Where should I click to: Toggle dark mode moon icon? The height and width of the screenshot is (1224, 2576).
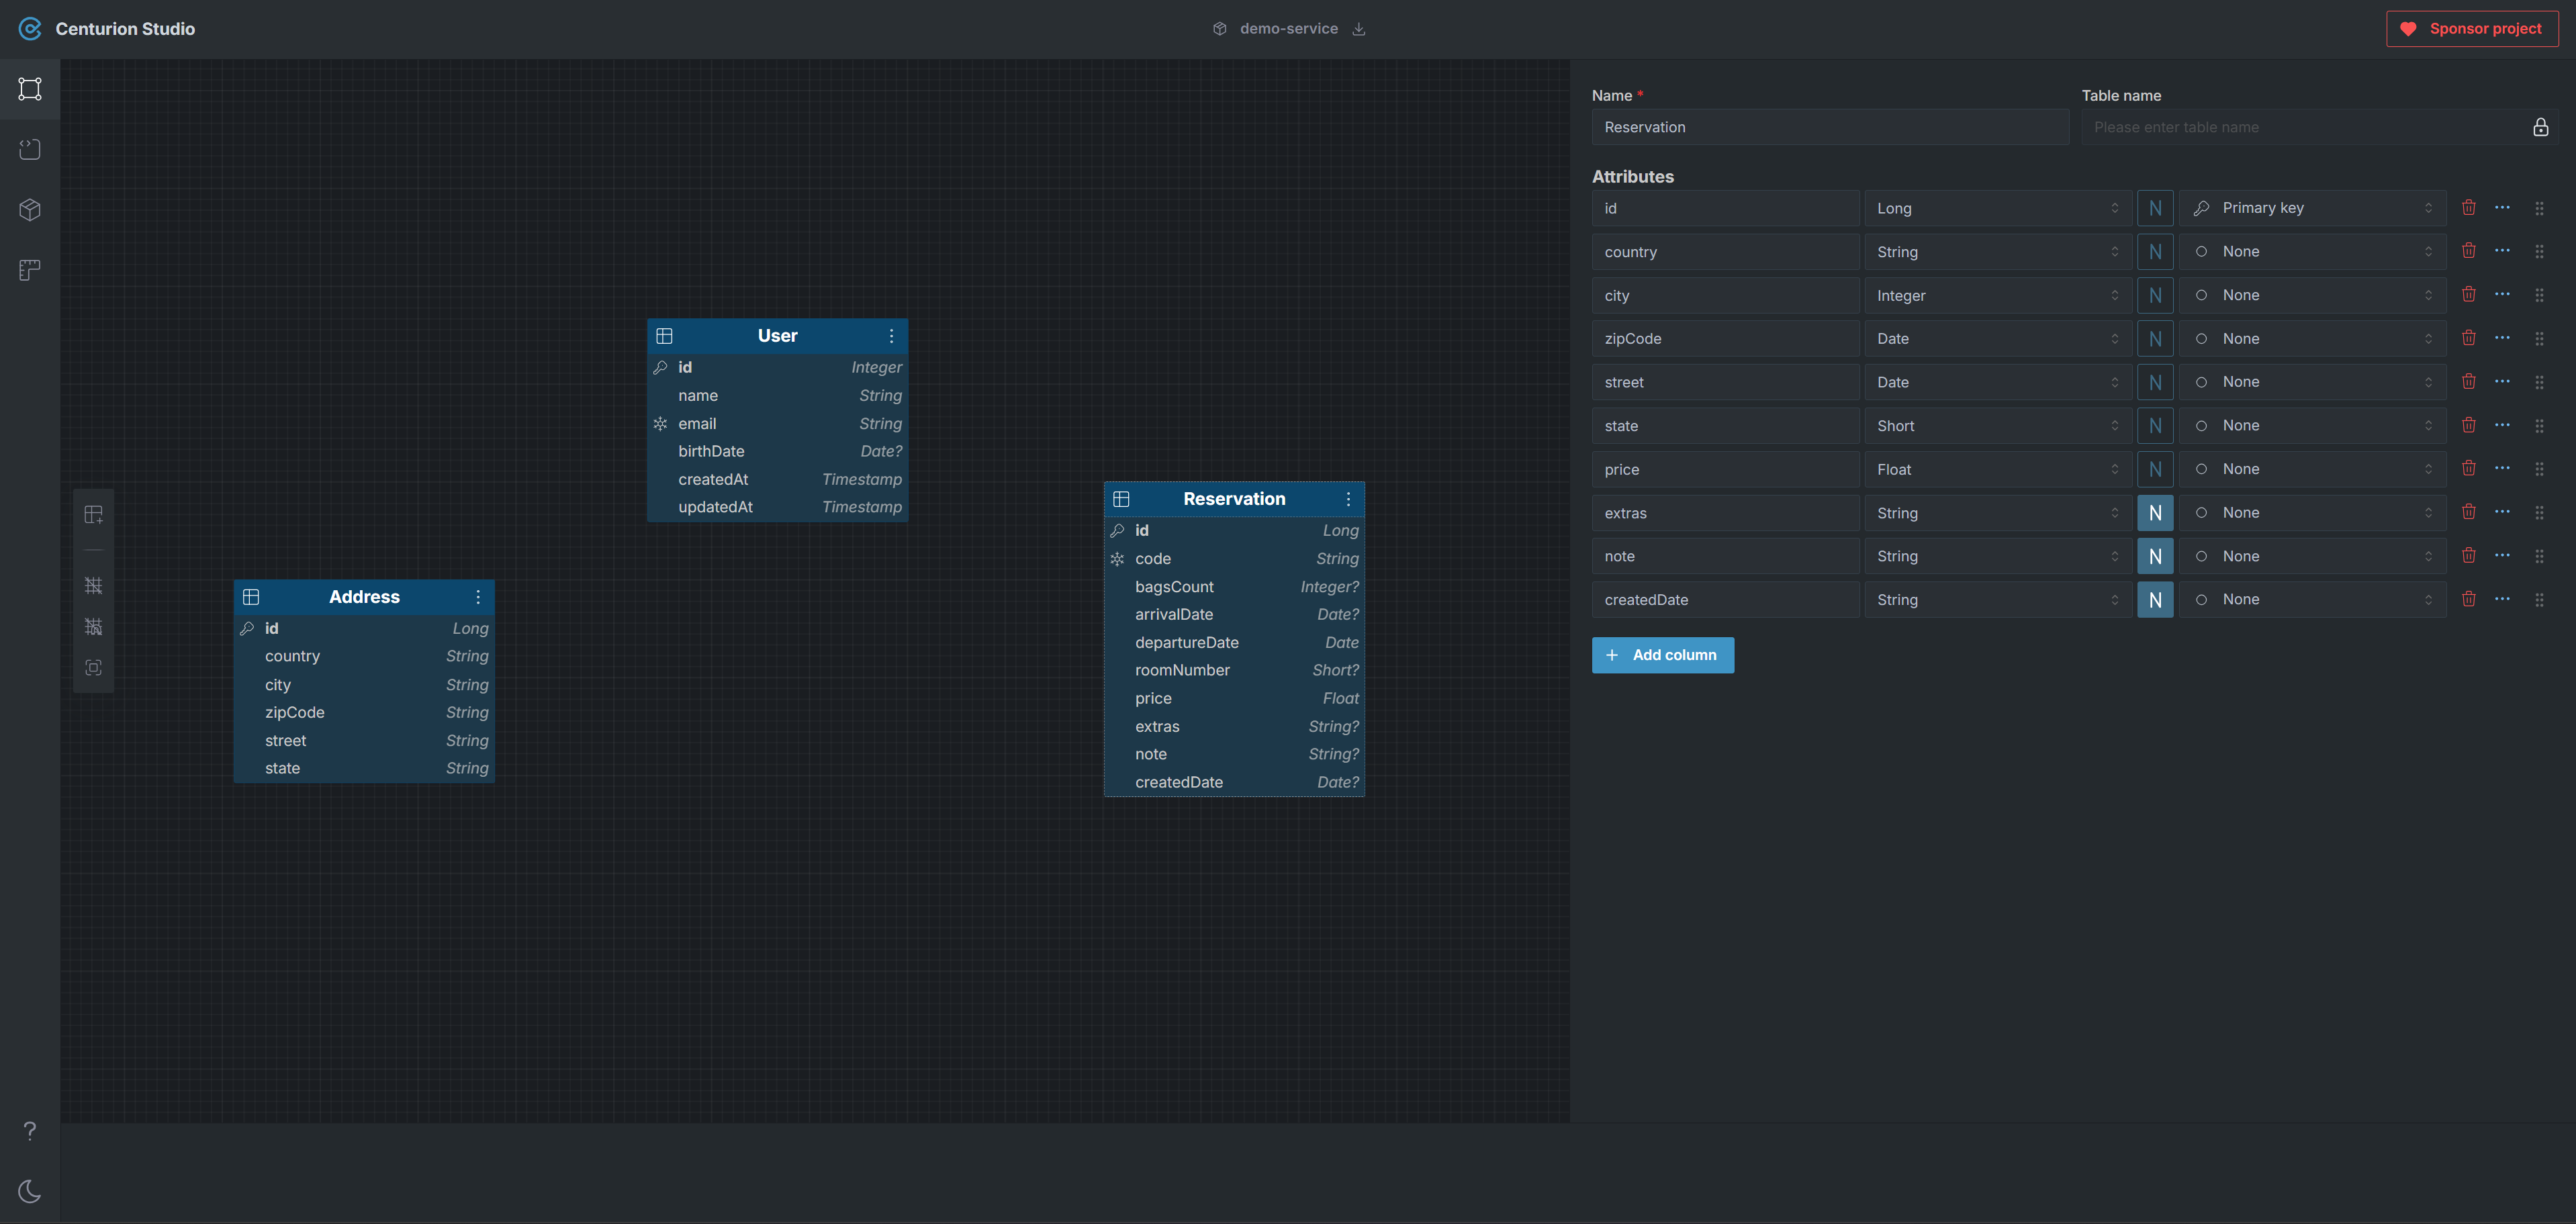(30, 1191)
